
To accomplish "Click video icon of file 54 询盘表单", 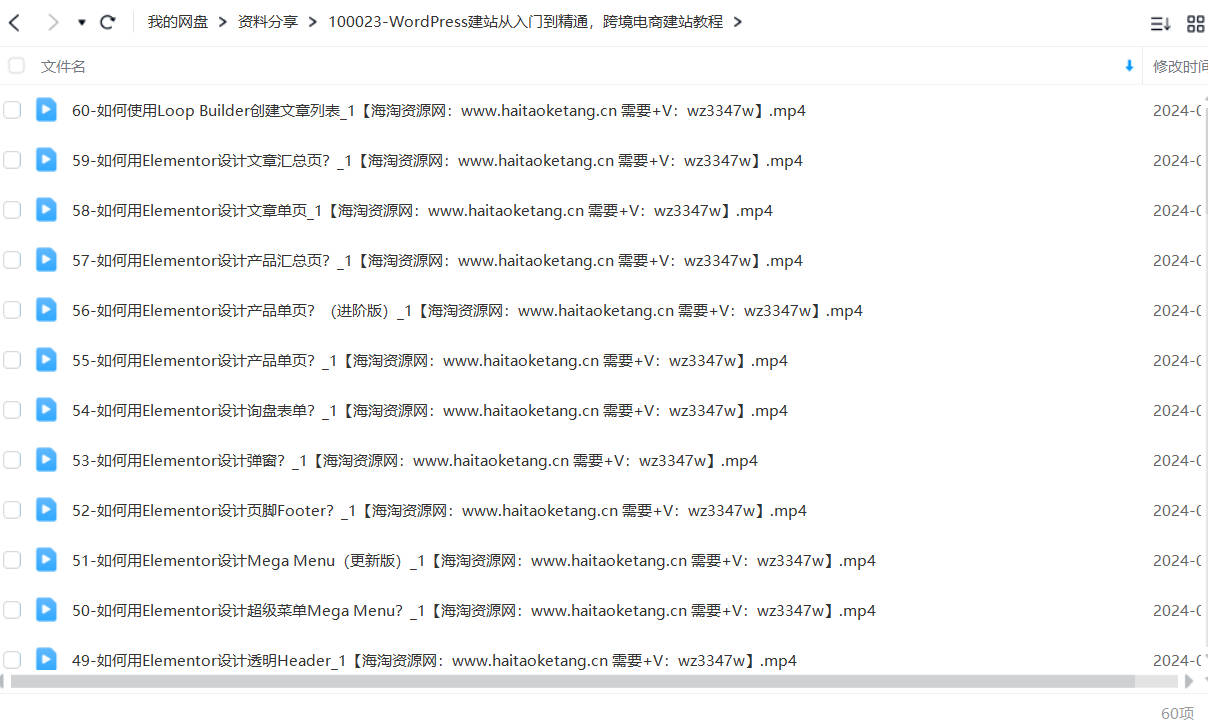I will pos(46,409).
